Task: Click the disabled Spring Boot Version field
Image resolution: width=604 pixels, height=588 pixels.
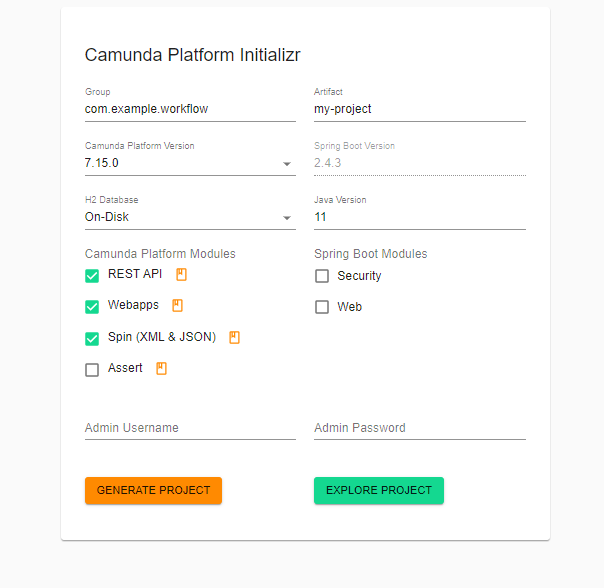Action: pos(419,163)
